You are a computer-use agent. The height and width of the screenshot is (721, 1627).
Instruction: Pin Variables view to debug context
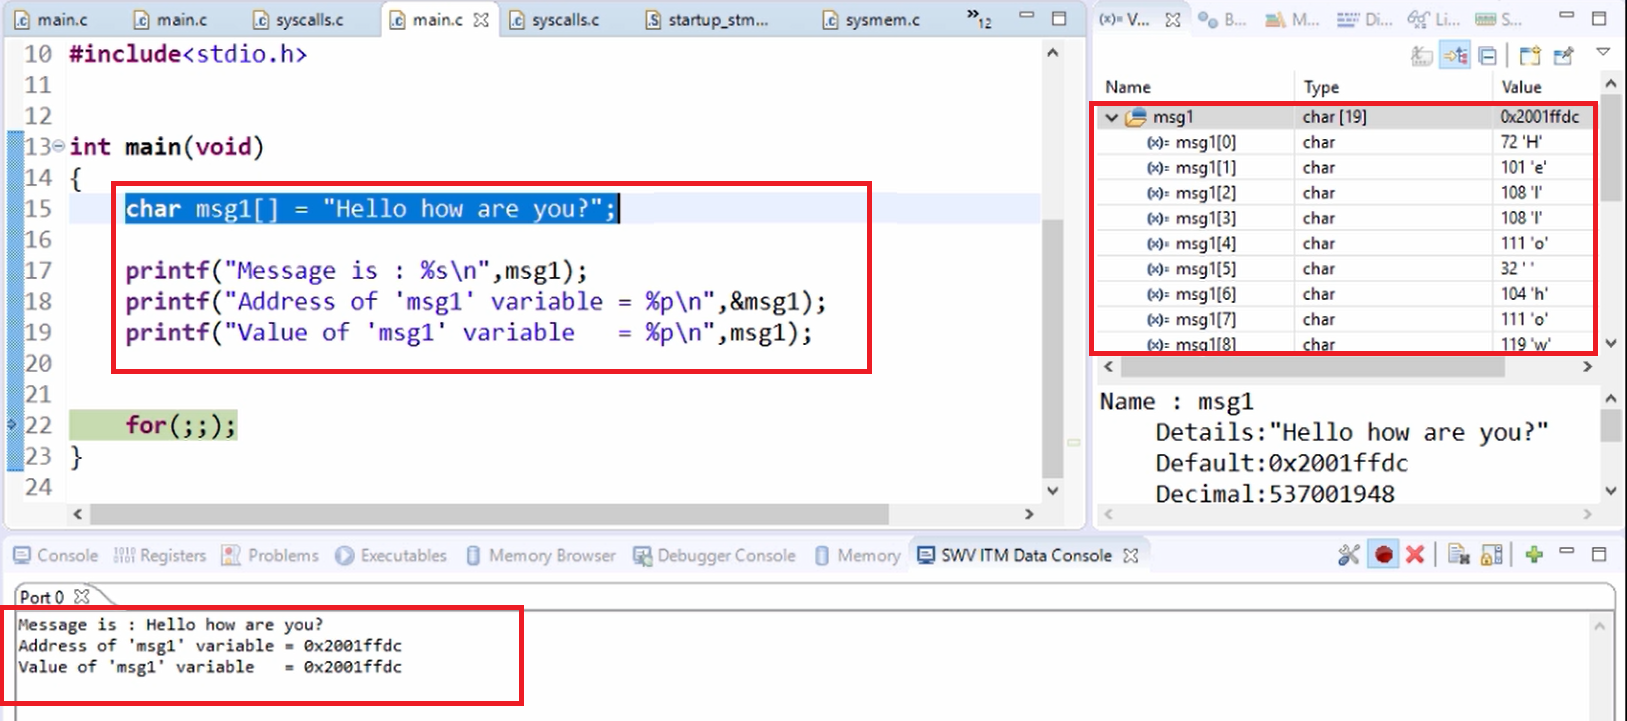(x=1563, y=56)
